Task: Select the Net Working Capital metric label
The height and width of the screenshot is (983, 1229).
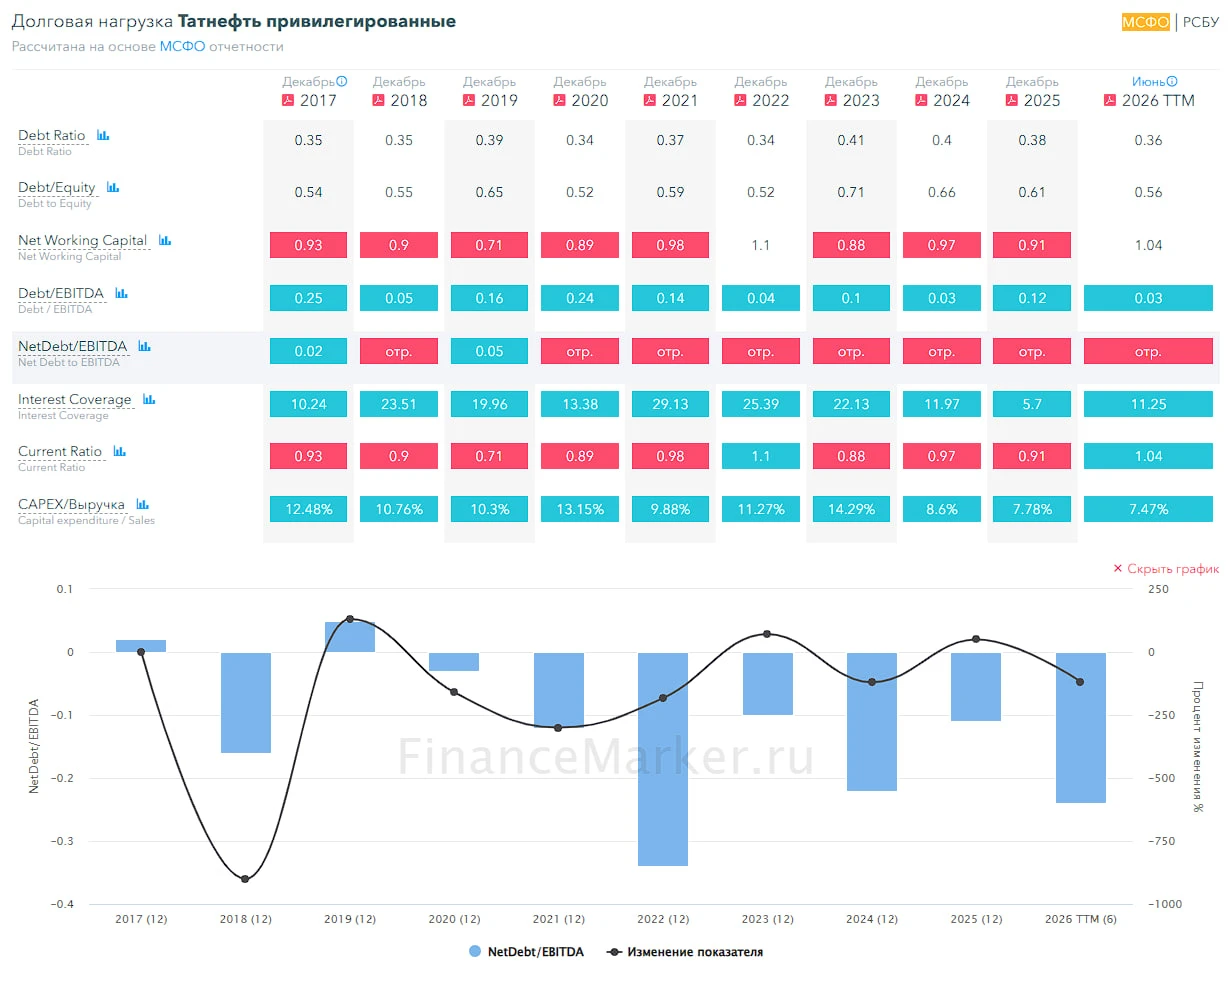Action: coord(83,240)
